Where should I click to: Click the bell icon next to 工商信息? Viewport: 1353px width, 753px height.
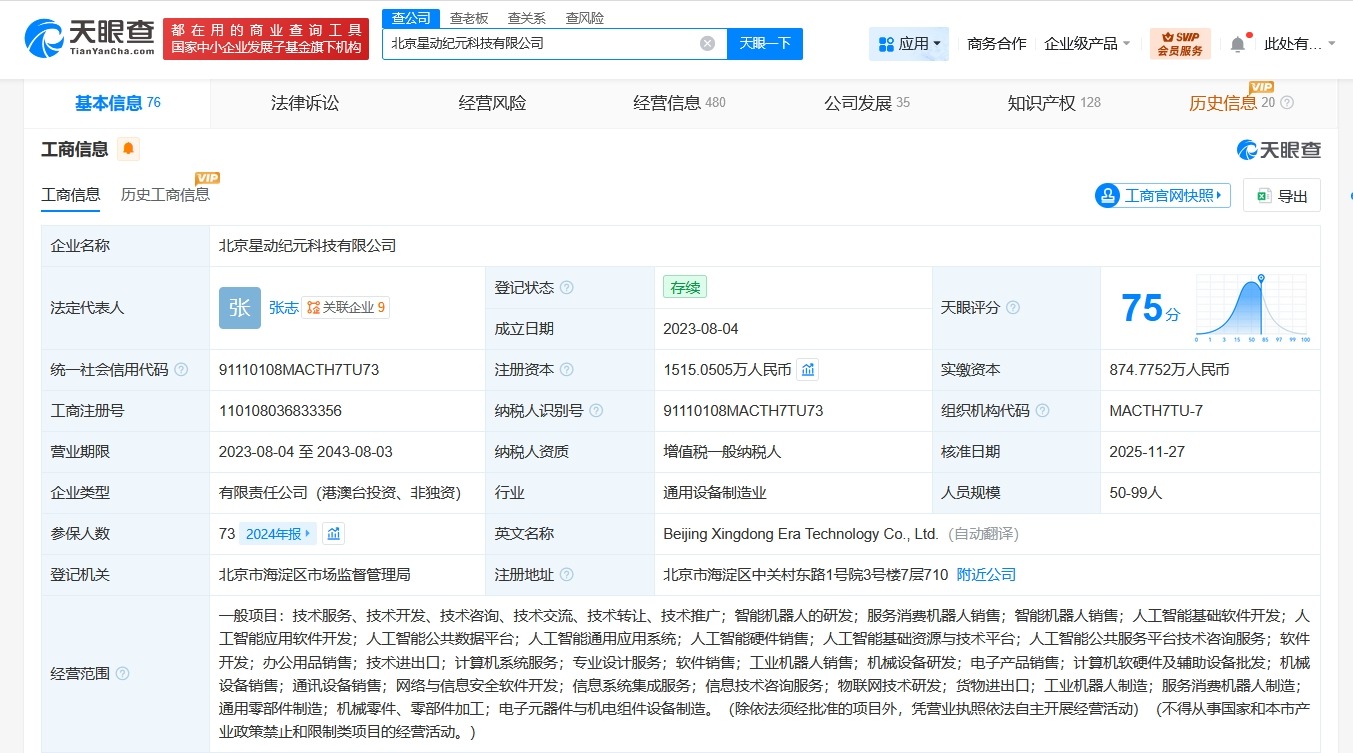(x=126, y=149)
